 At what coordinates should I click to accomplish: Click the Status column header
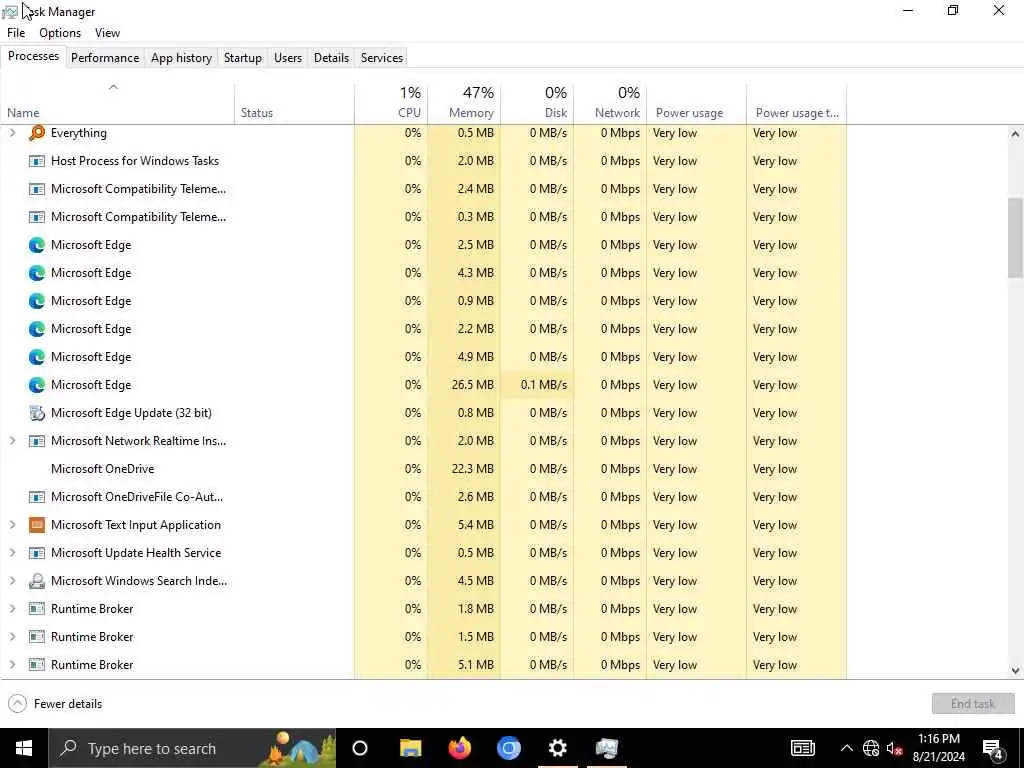295,104
